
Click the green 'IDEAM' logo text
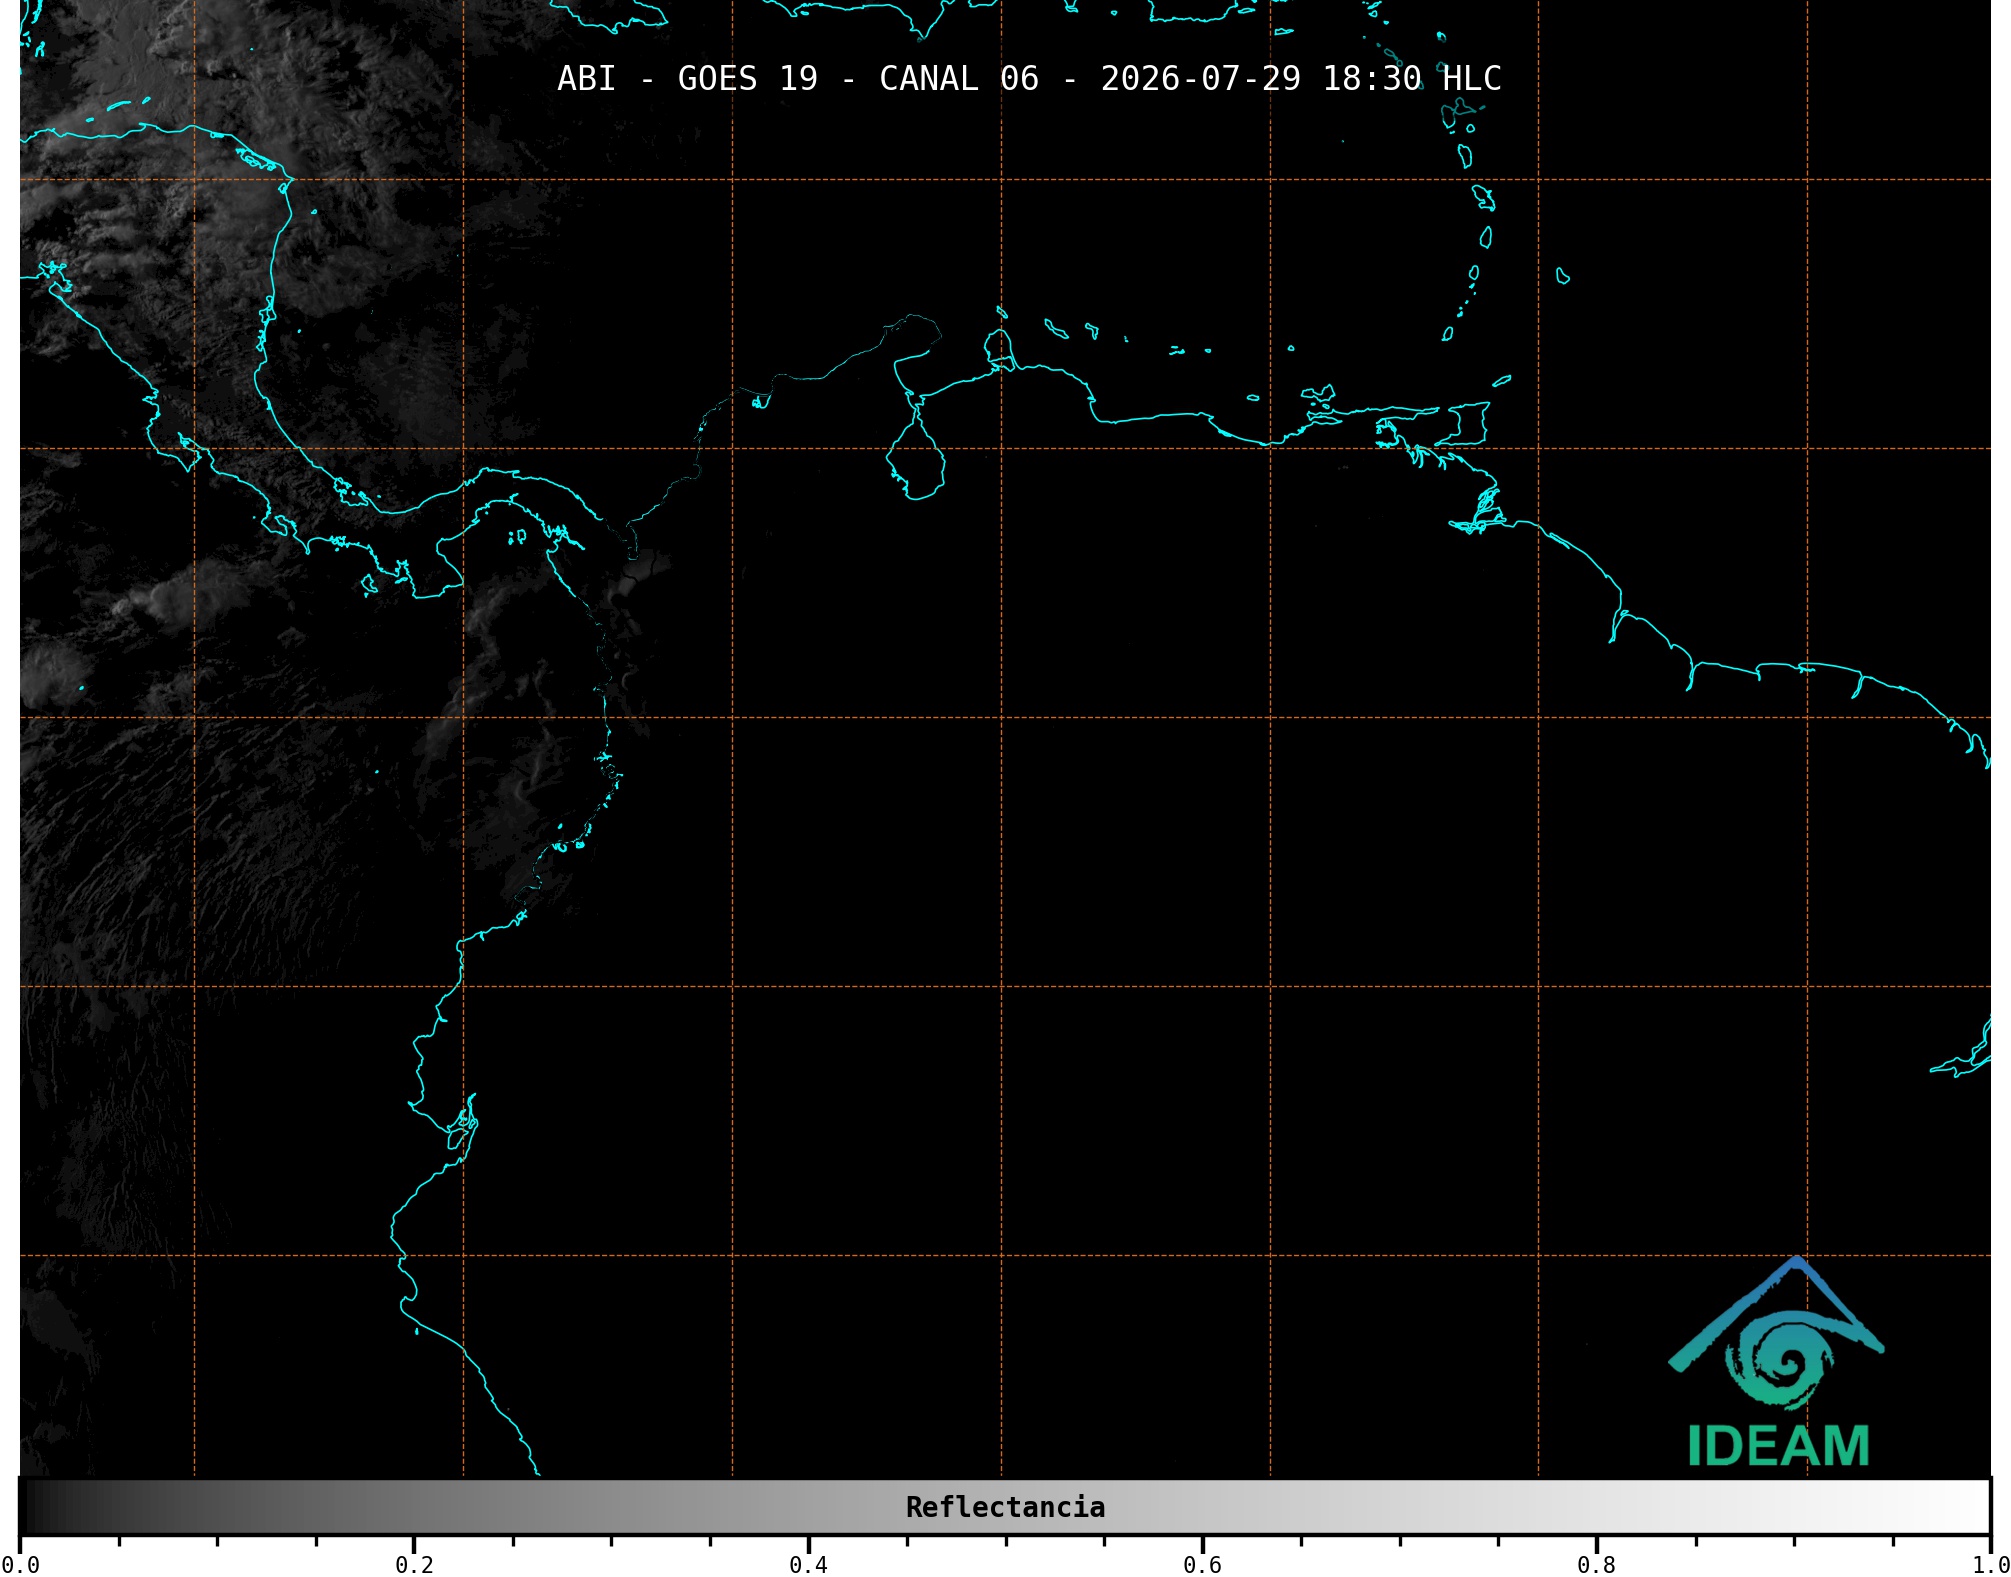point(1778,1446)
